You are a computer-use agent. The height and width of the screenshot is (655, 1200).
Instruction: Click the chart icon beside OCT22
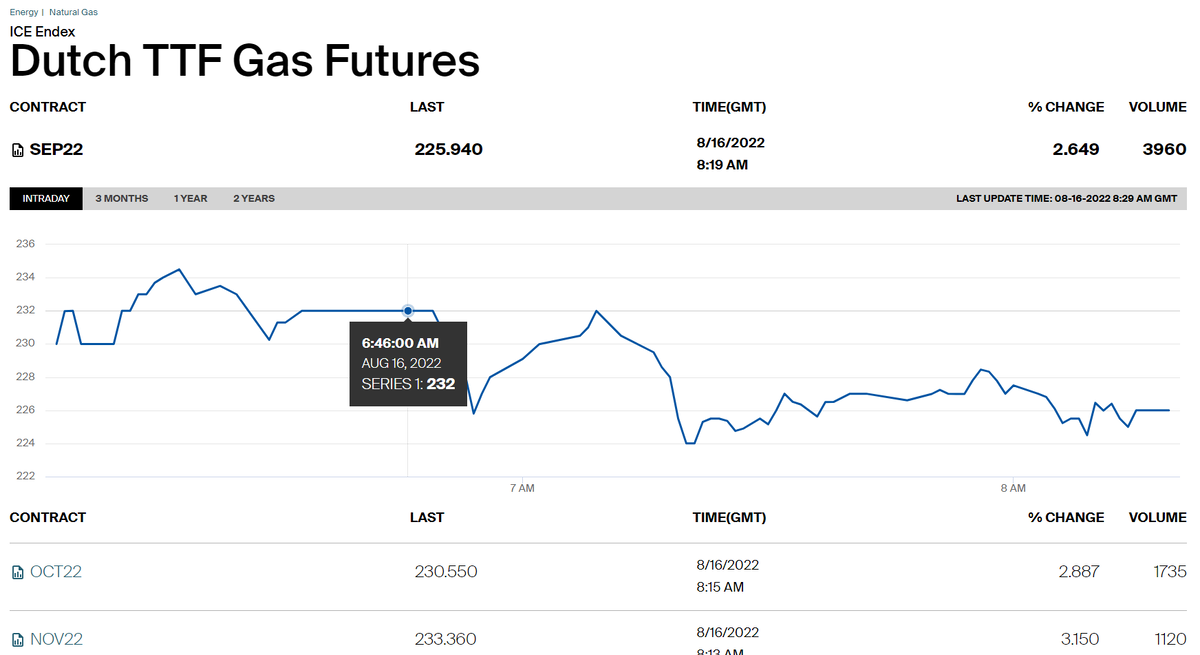pos(17,573)
